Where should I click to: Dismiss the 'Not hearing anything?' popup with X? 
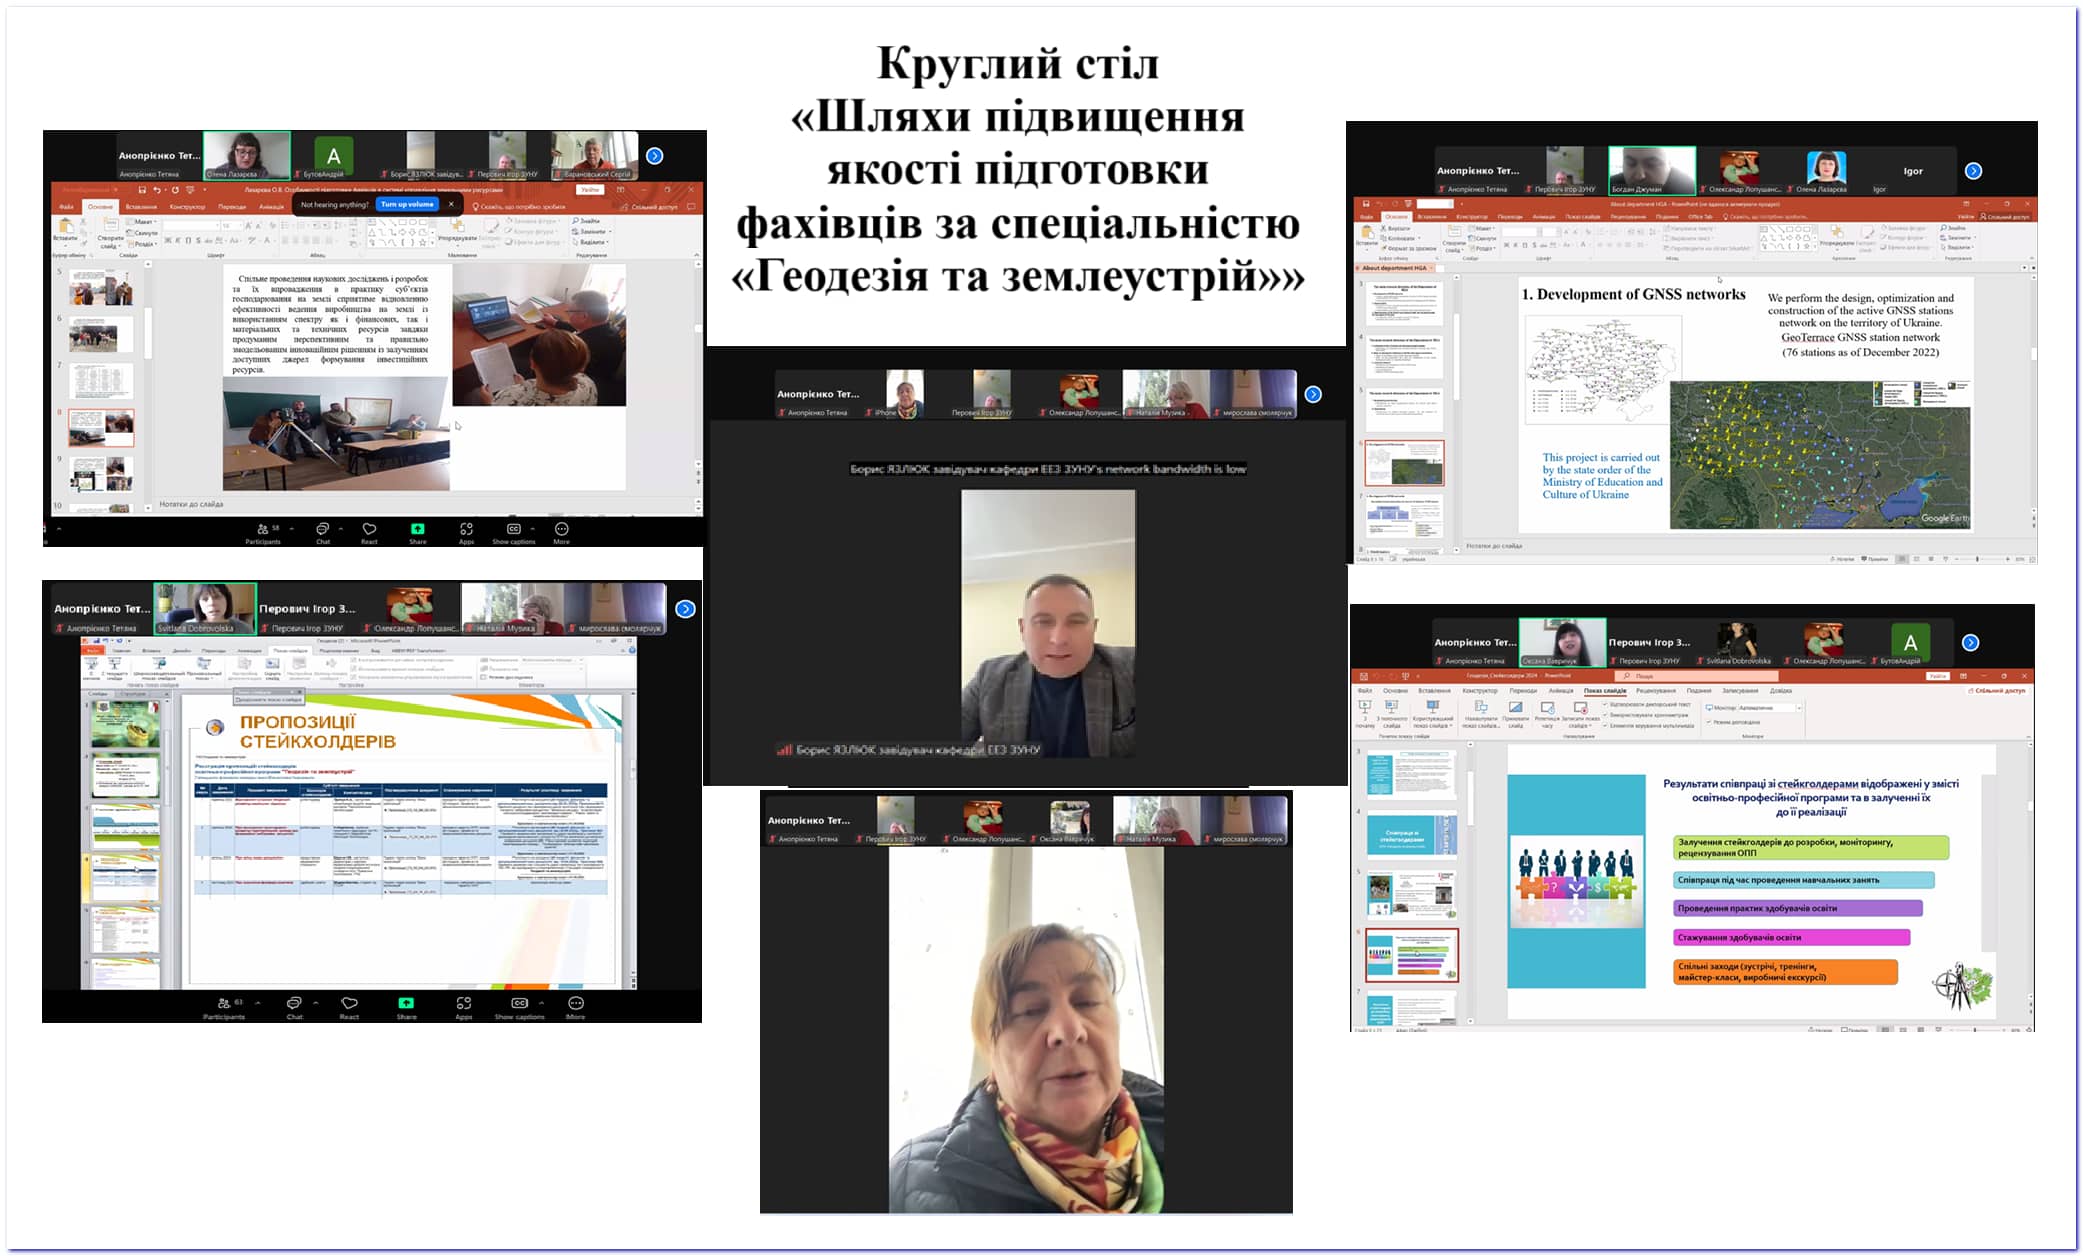(451, 204)
